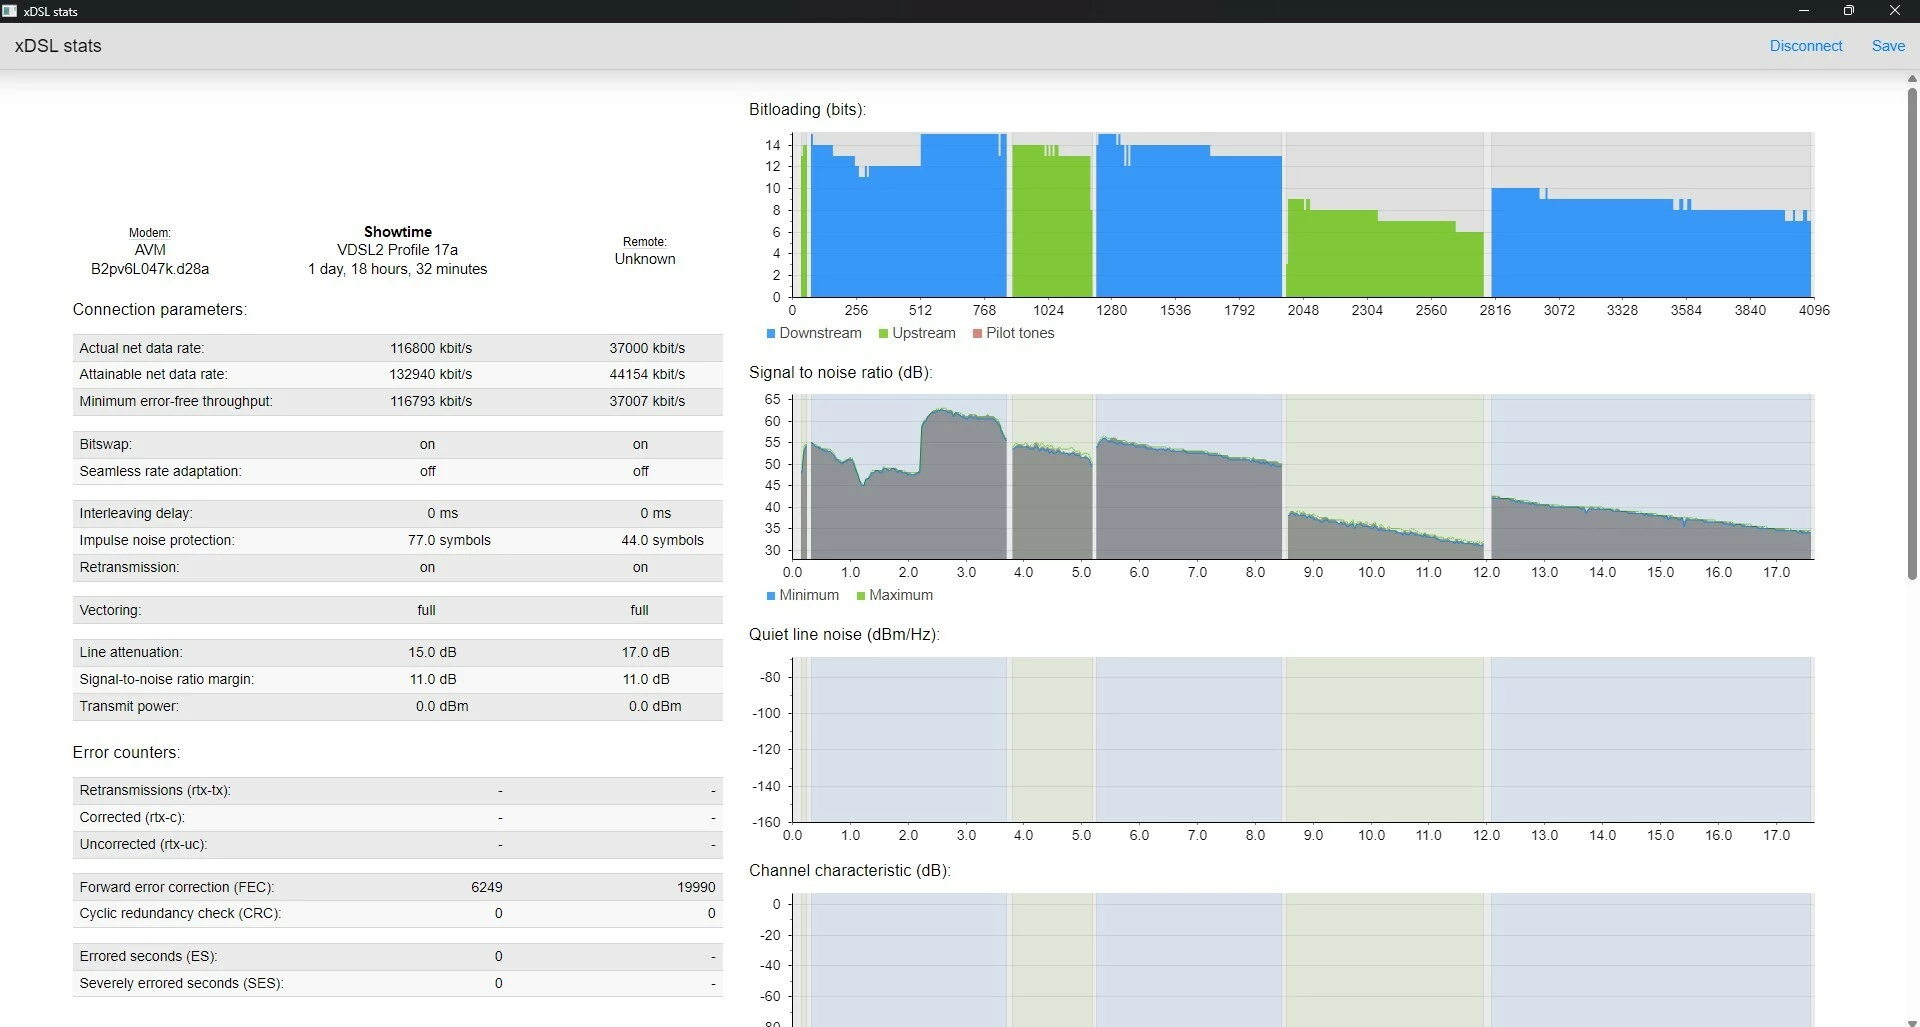1920x1027 pixels.
Task: Click the Signal to noise ratio chart title
Action: point(840,372)
